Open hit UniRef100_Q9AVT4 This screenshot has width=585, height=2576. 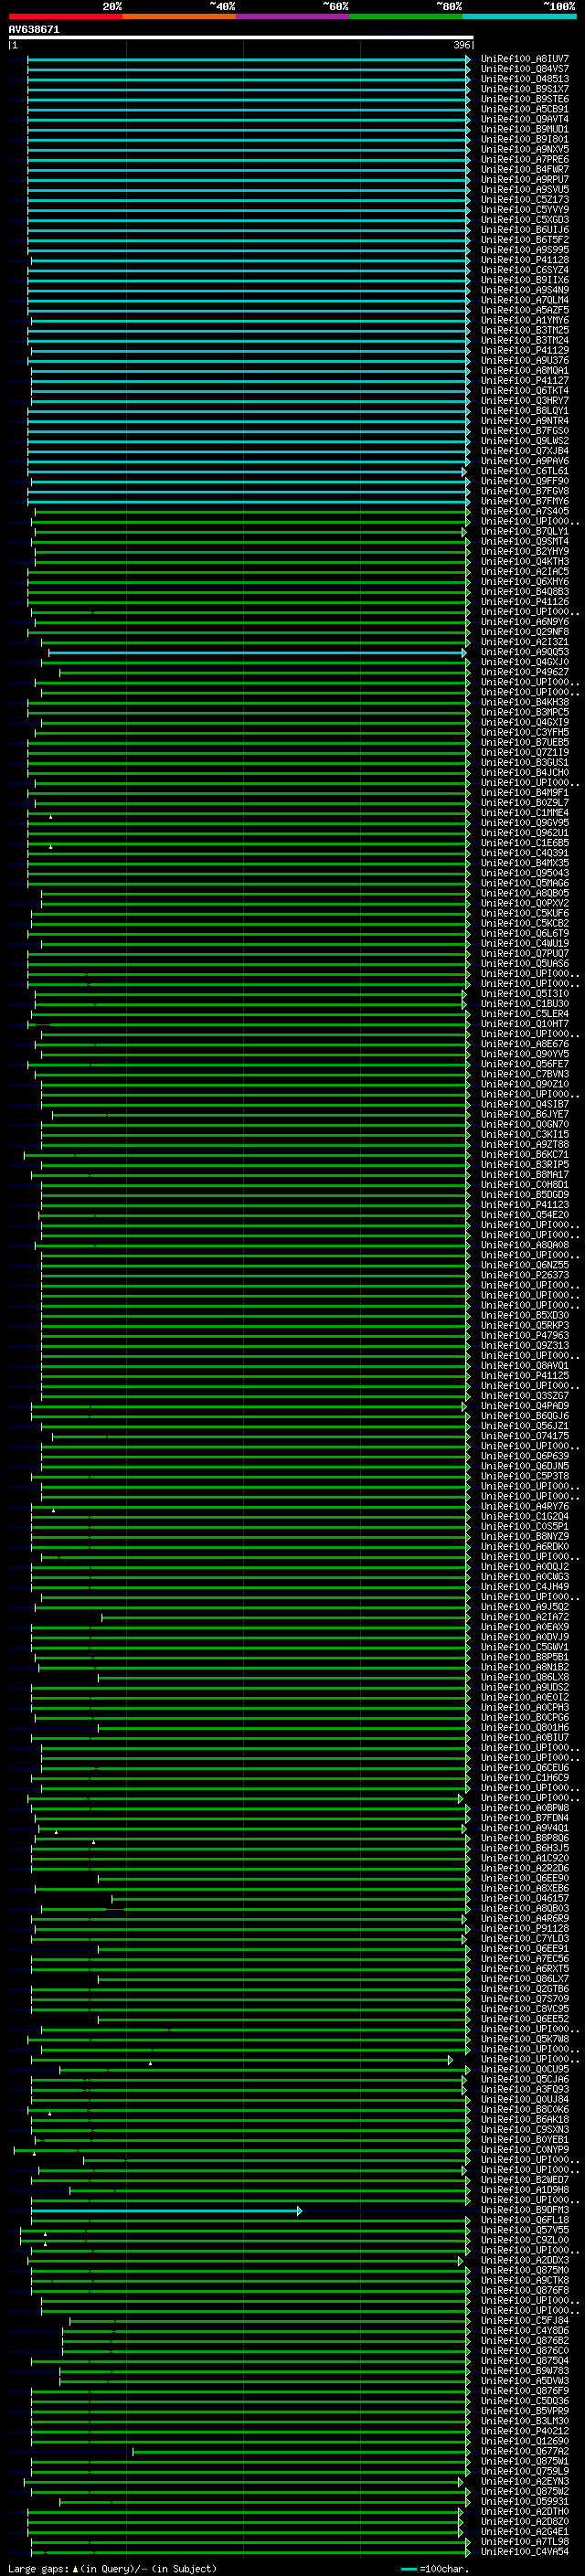(x=525, y=119)
